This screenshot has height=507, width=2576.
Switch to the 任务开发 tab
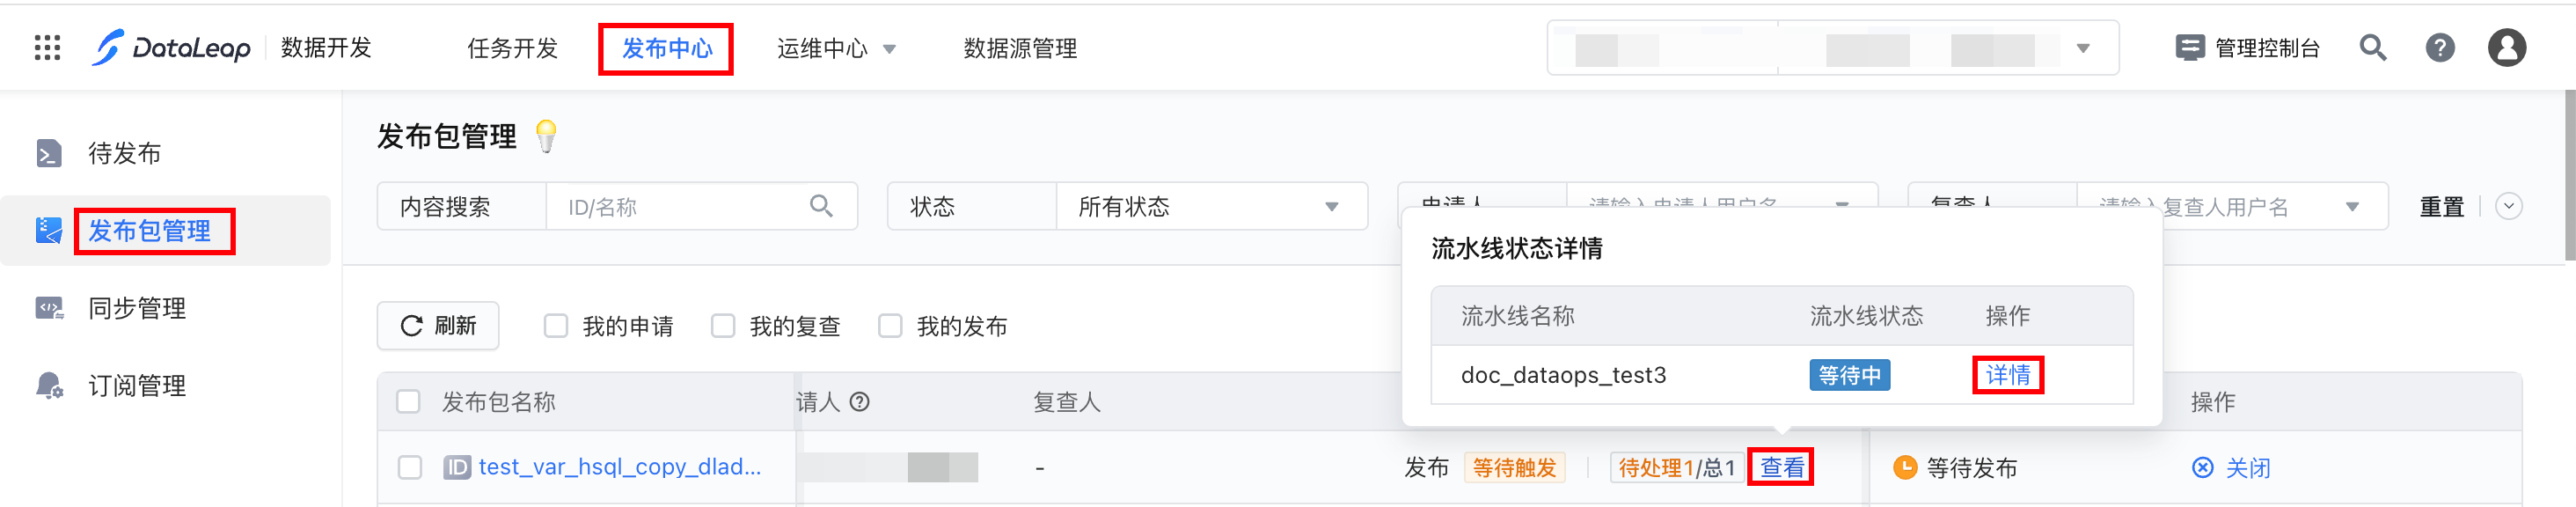tap(512, 48)
